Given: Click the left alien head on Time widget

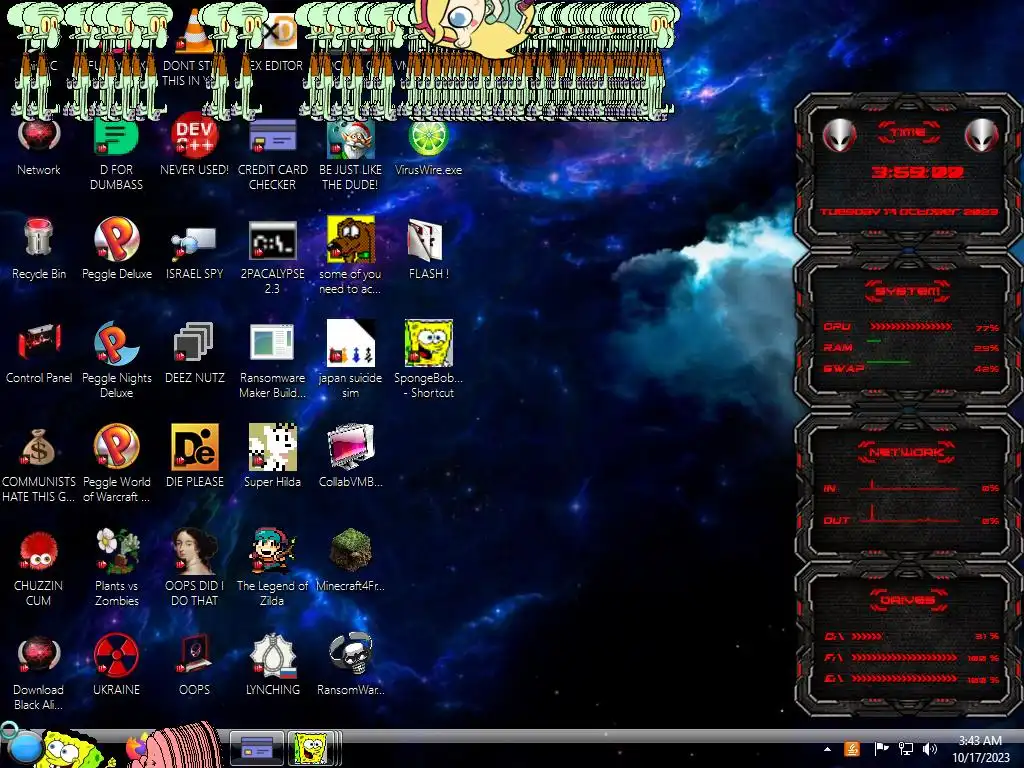Looking at the screenshot, I should (x=839, y=136).
